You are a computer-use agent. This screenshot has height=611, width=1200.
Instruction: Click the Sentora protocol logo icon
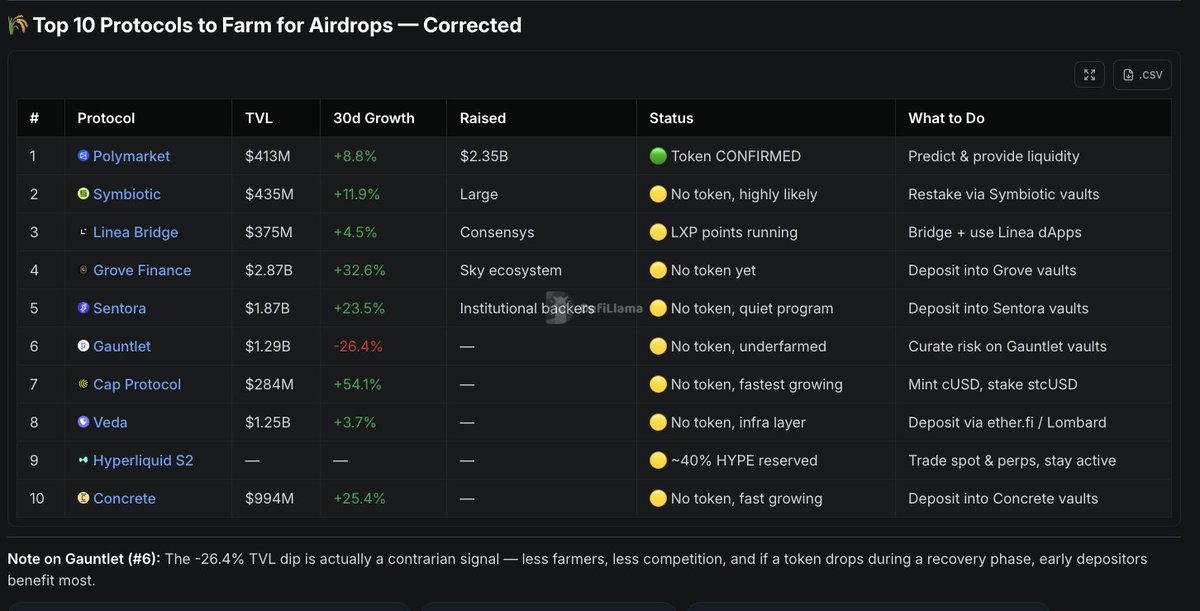coord(84,308)
